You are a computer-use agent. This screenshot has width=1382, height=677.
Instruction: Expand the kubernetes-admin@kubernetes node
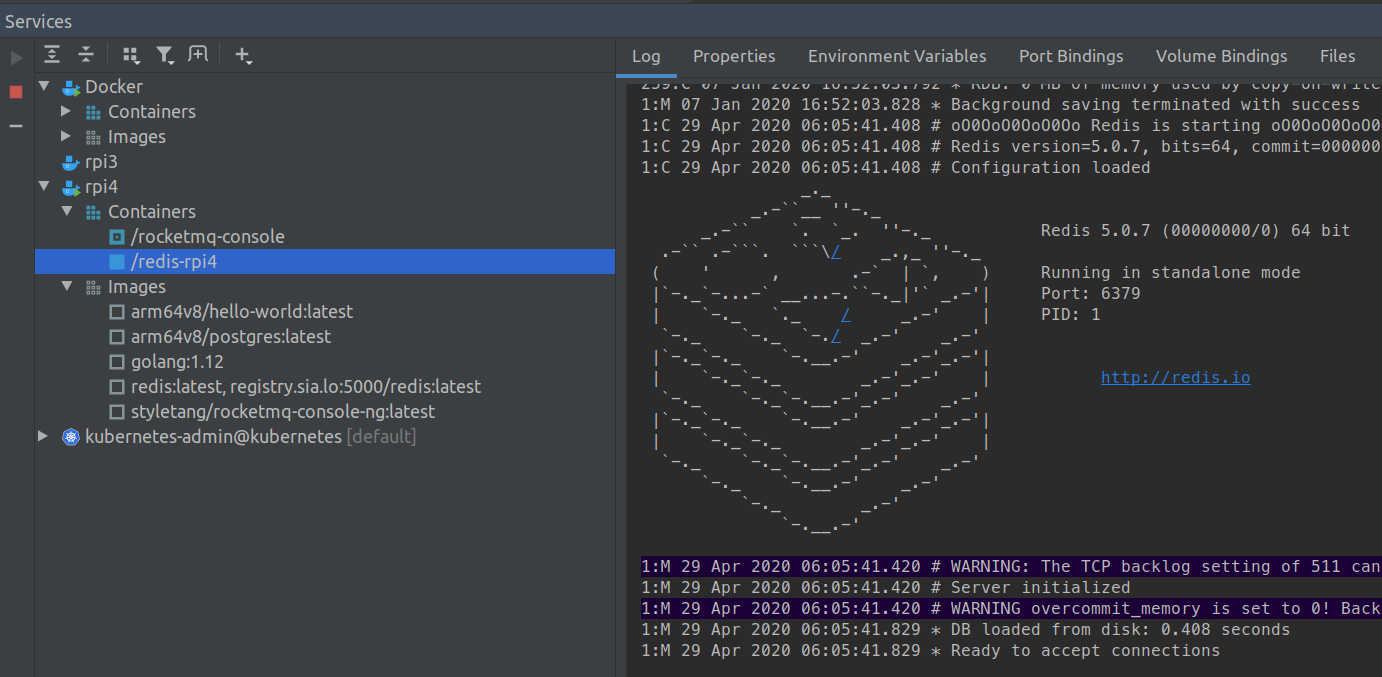click(x=42, y=436)
